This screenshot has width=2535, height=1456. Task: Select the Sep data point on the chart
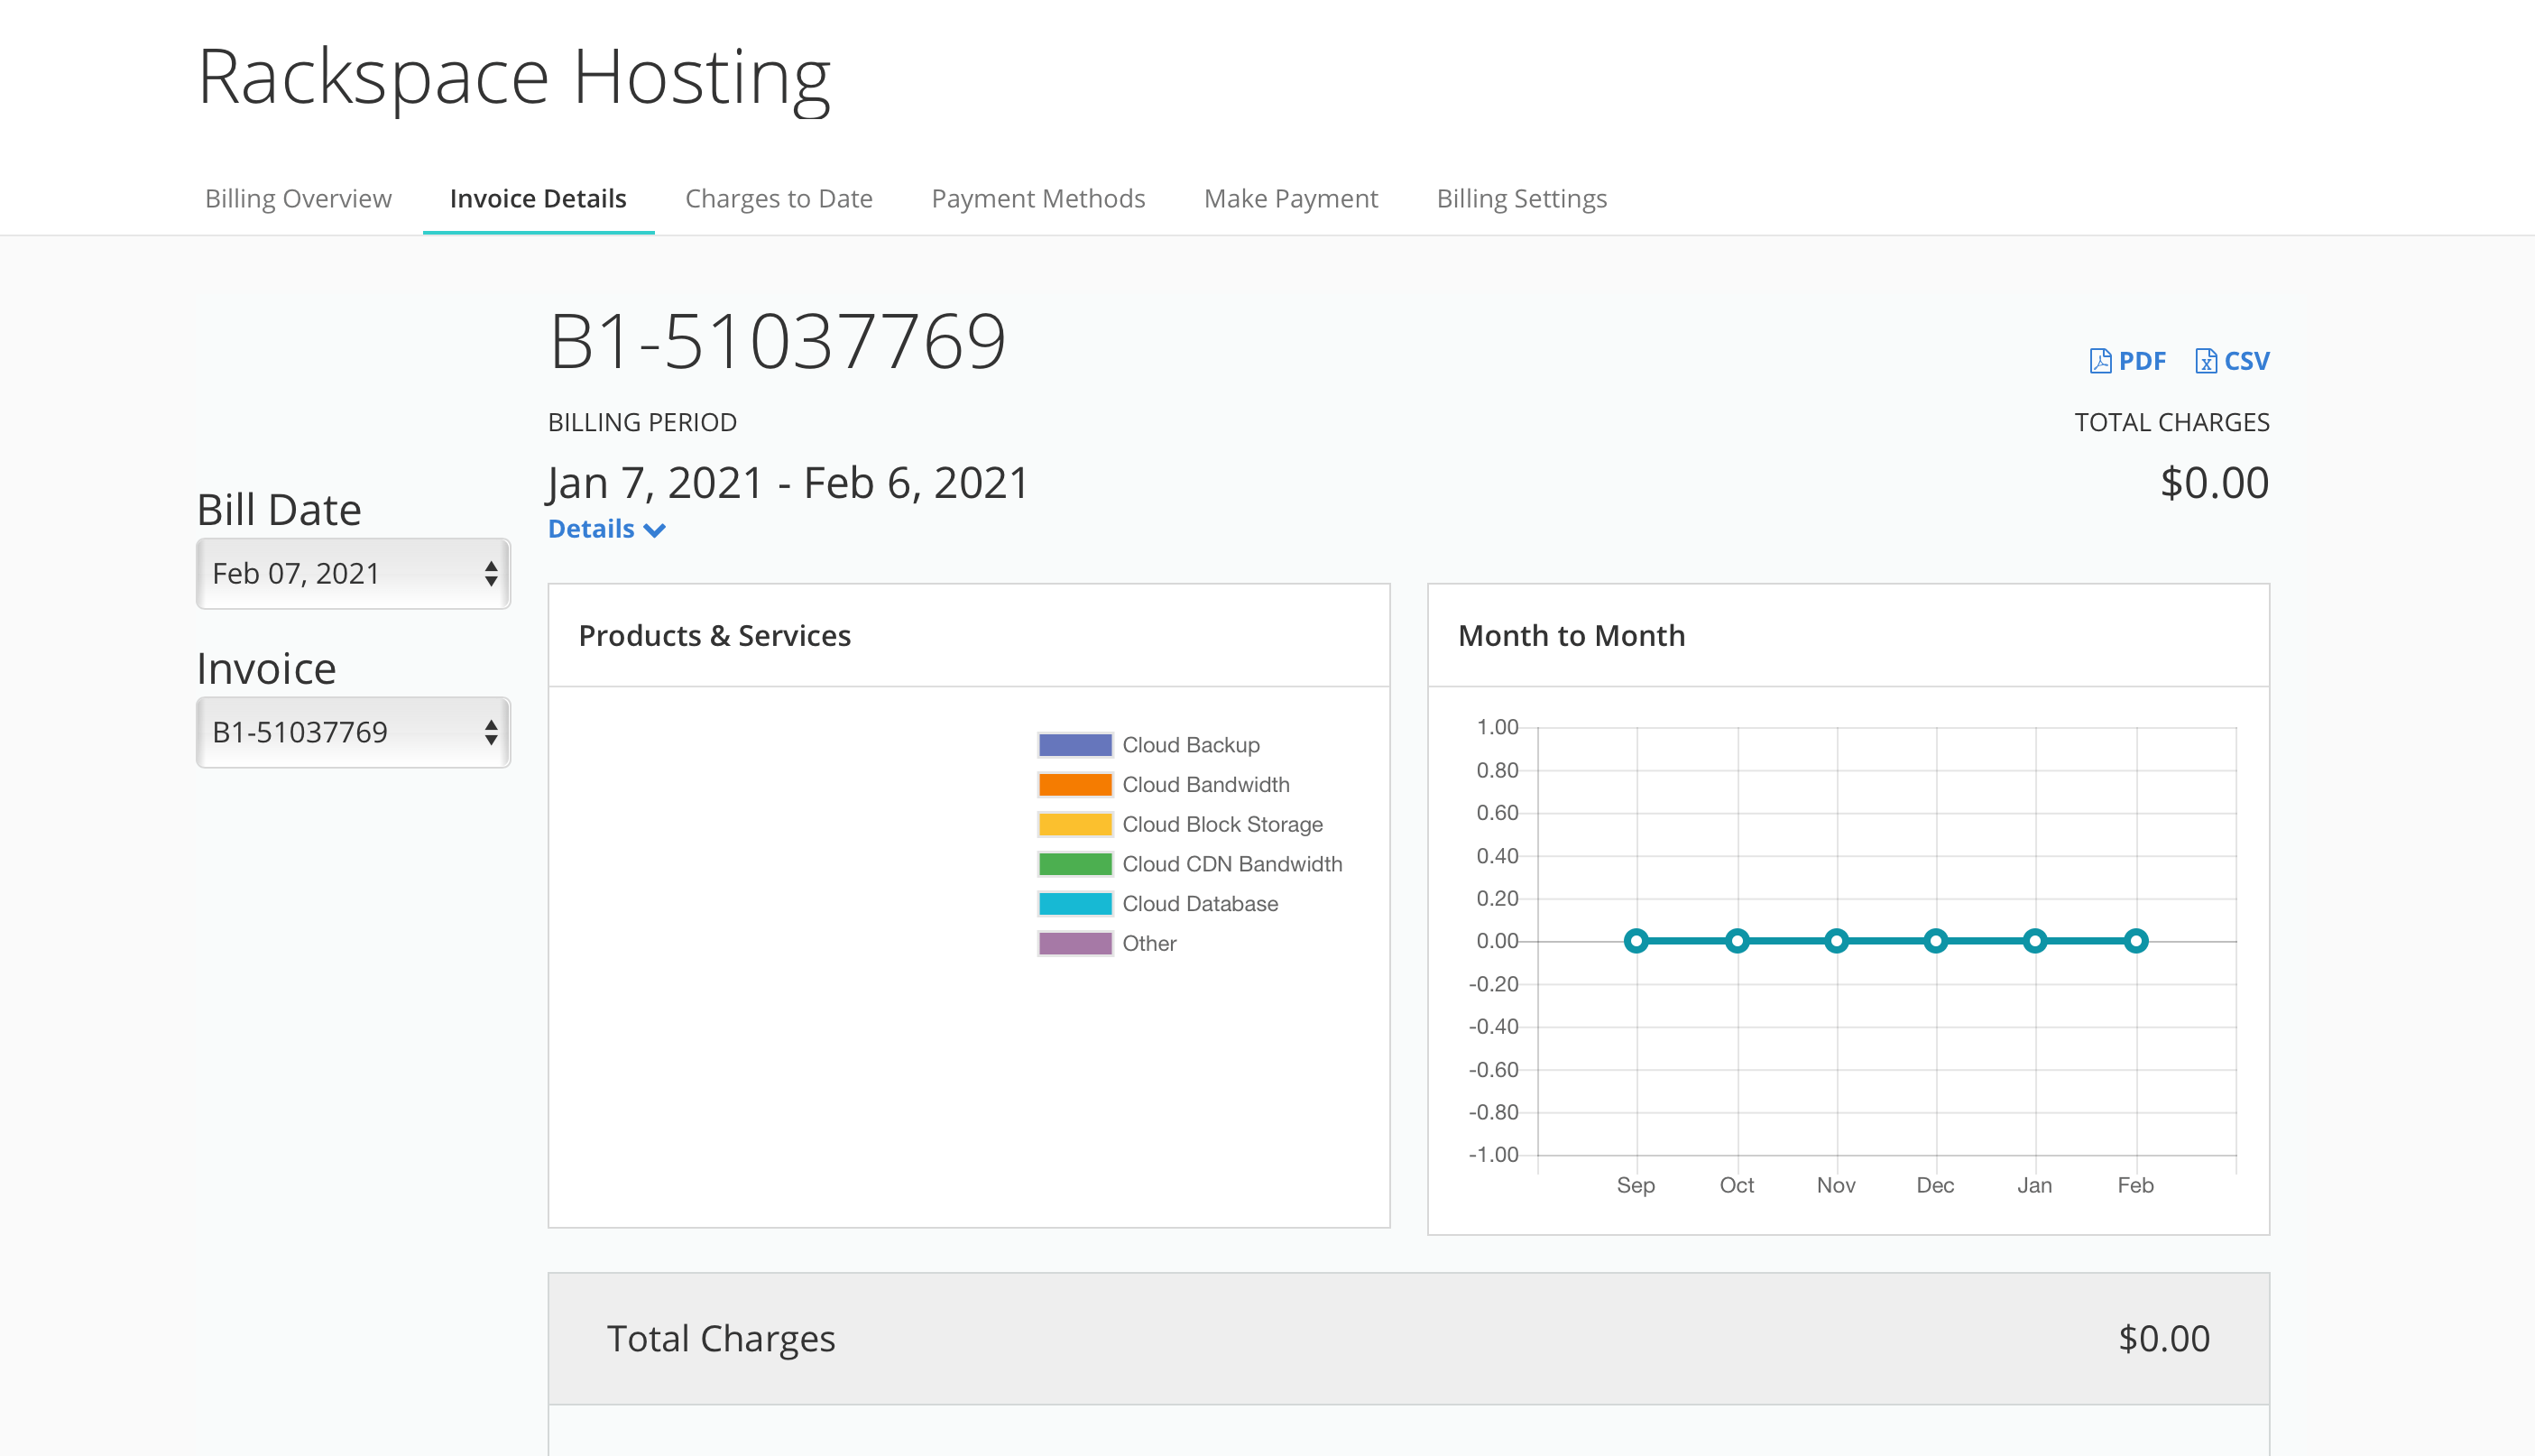click(x=1636, y=940)
